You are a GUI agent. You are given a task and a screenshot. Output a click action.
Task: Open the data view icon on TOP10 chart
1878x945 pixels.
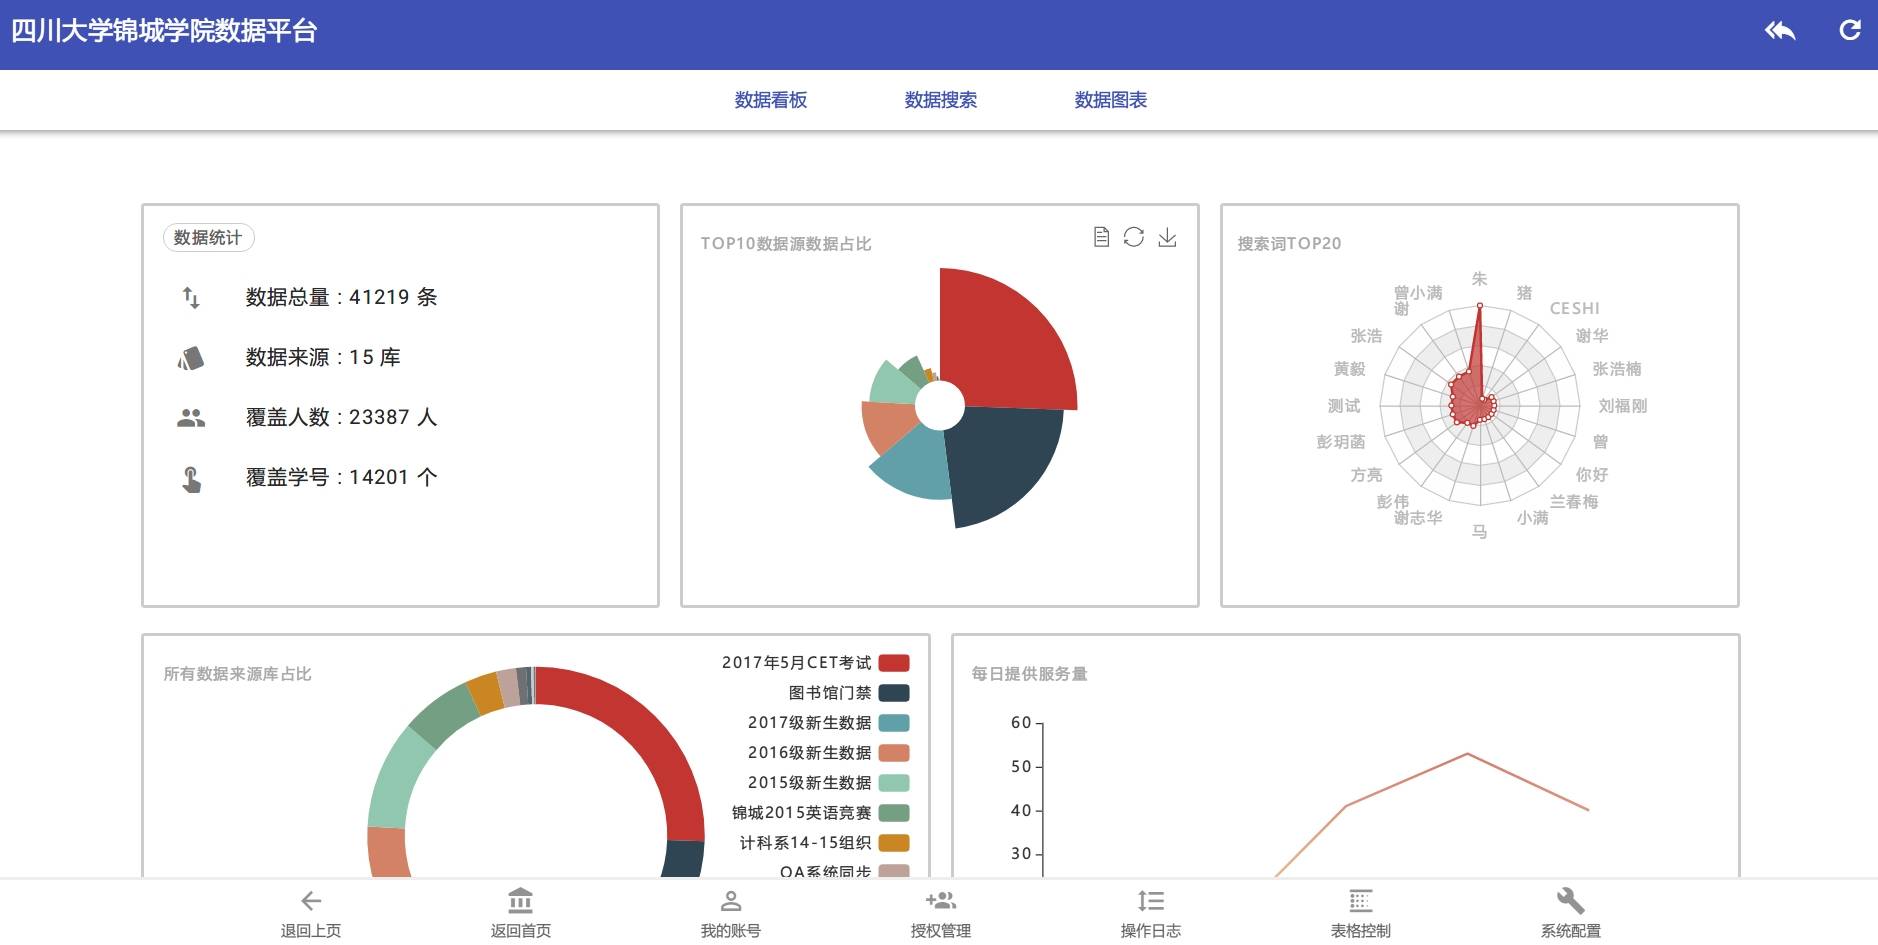(x=1101, y=237)
